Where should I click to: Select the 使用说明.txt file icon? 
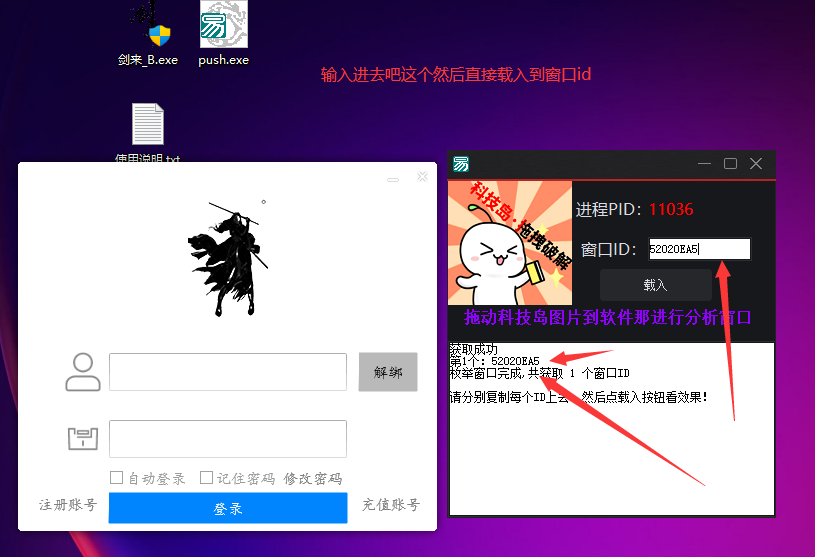[148, 125]
